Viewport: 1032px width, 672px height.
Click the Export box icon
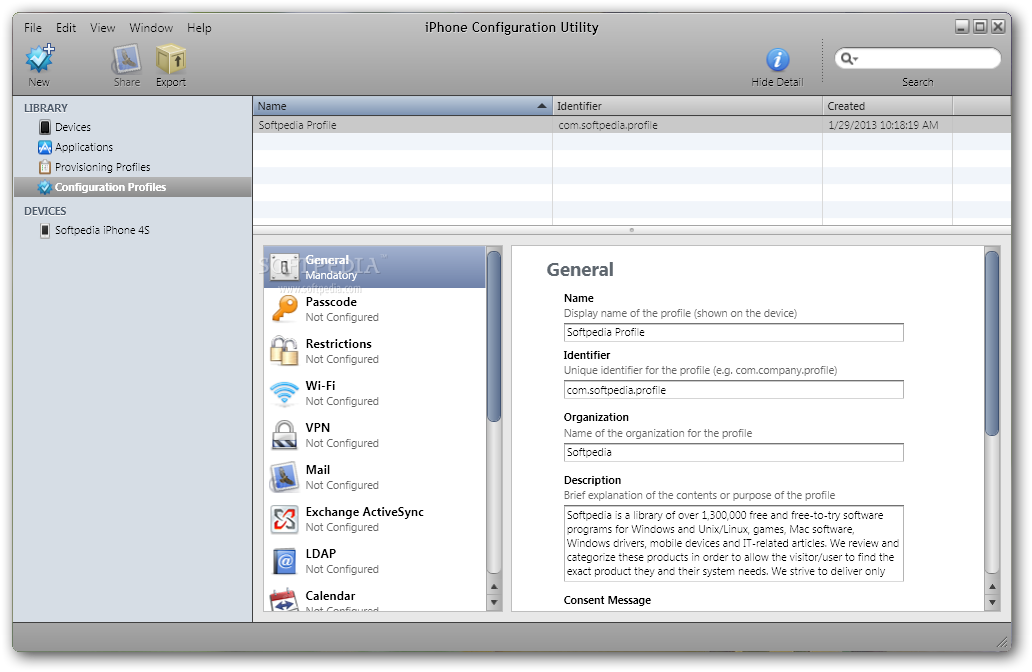[x=171, y=59]
